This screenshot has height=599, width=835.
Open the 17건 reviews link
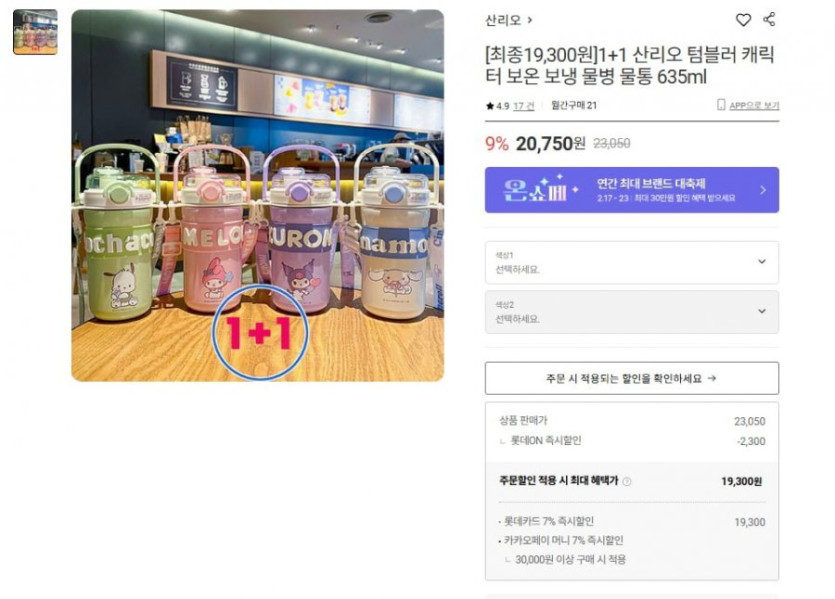tap(523, 106)
